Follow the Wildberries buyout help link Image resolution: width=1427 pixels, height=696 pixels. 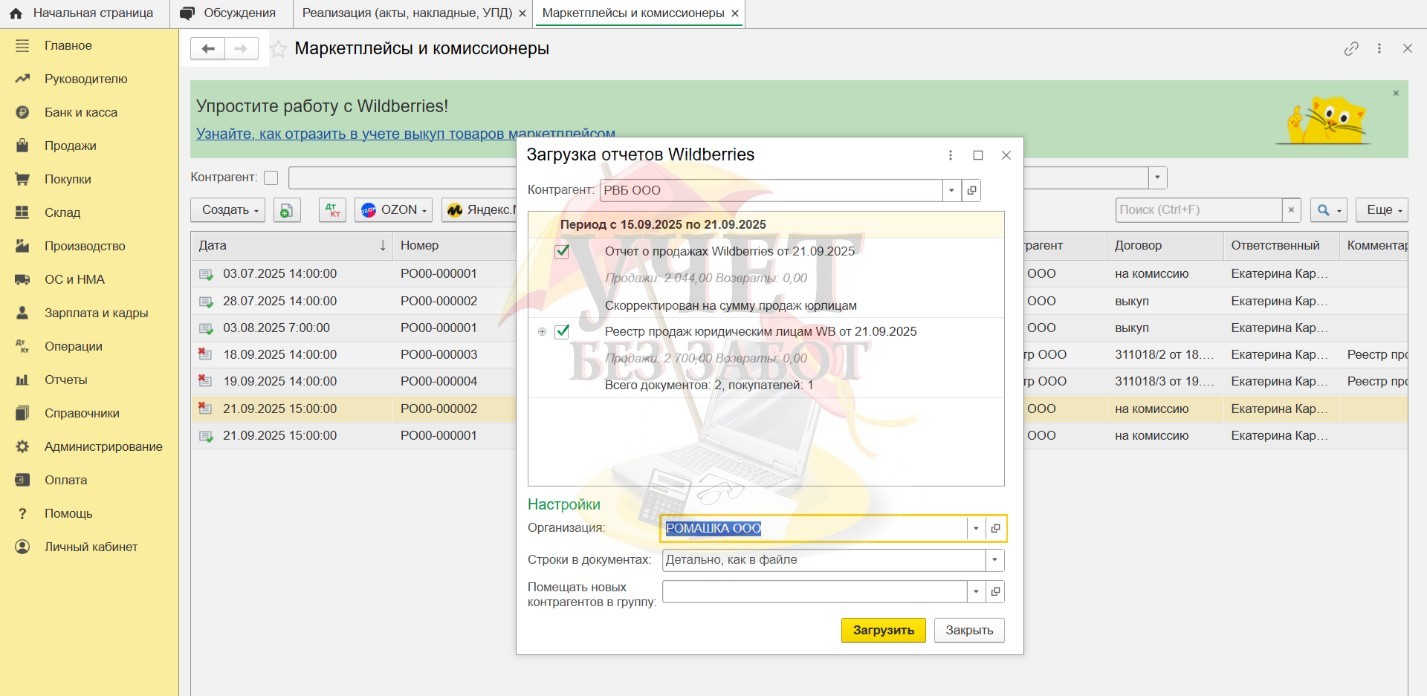tap(405, 133)
